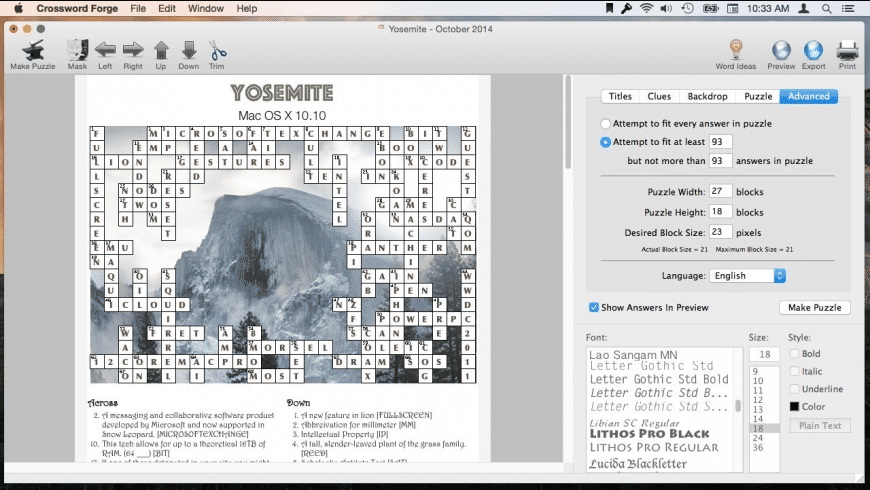Select Lucida Blackletter font

coord(638,463)
